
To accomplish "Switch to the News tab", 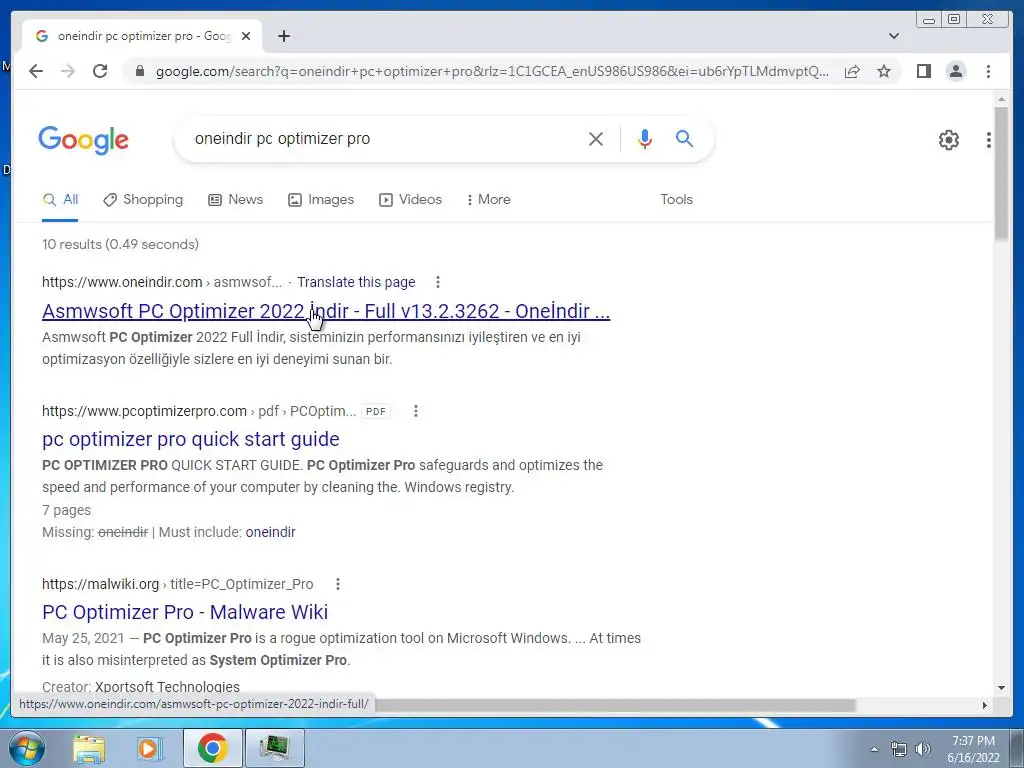I will (236, 199).
